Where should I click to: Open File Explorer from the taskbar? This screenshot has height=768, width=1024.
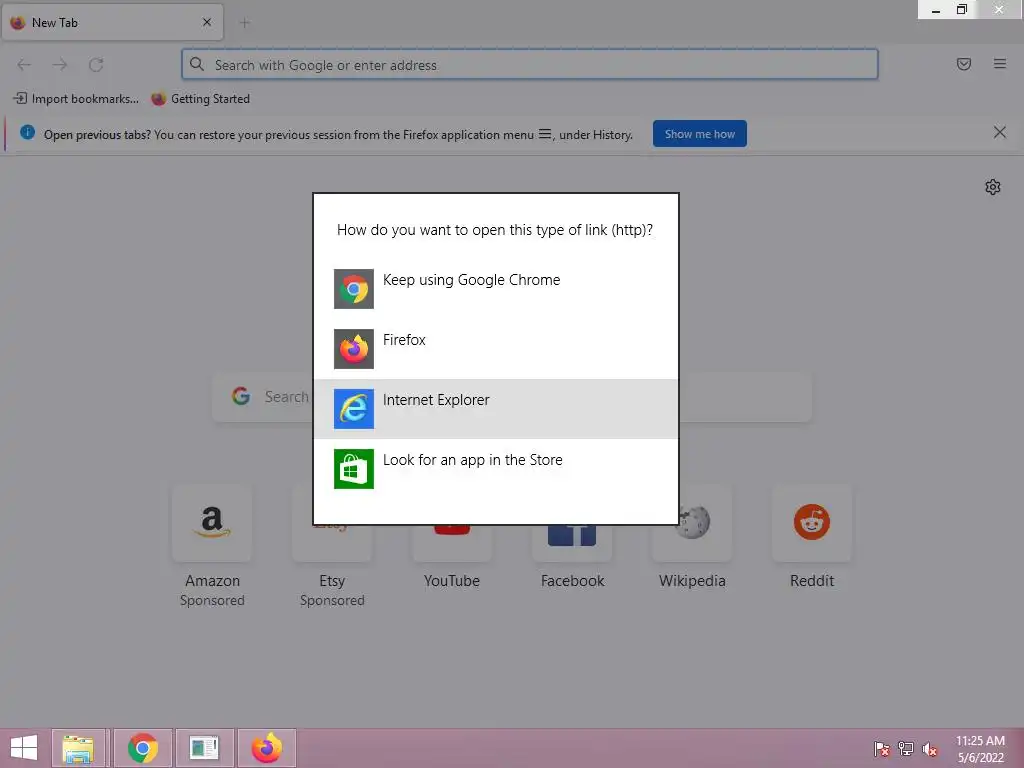click(78, 748)
